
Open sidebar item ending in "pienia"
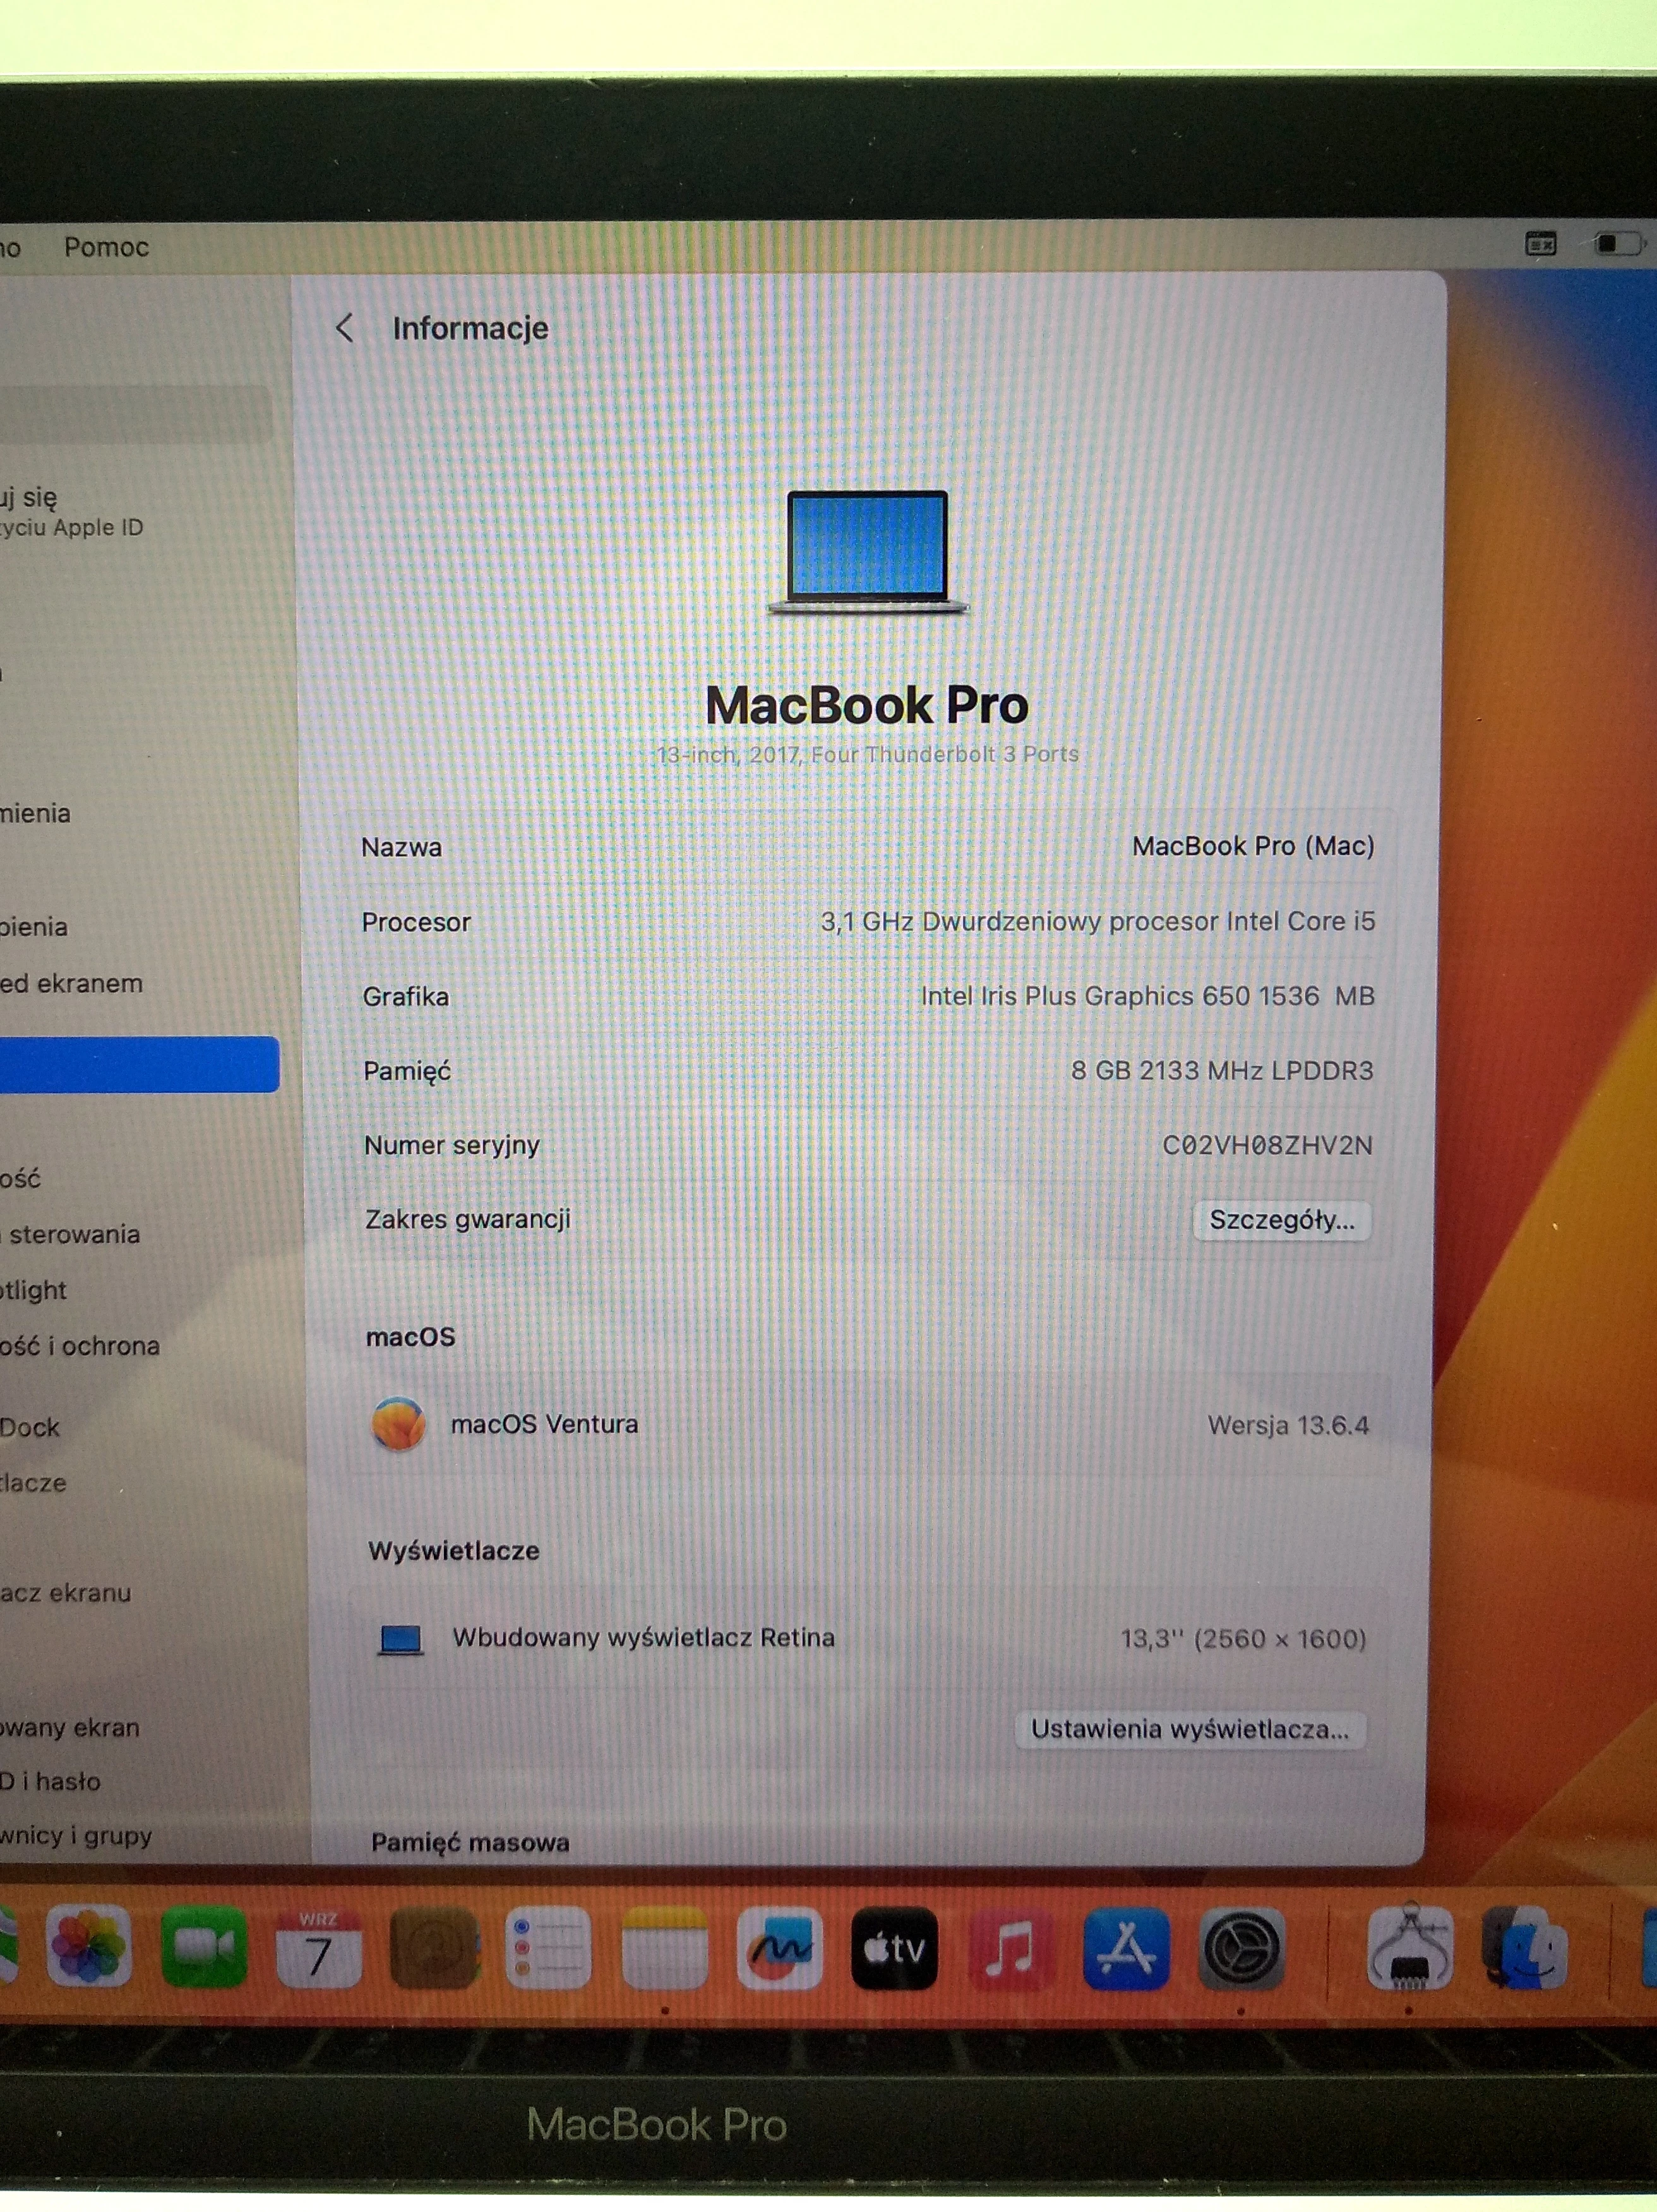[34, 927]
